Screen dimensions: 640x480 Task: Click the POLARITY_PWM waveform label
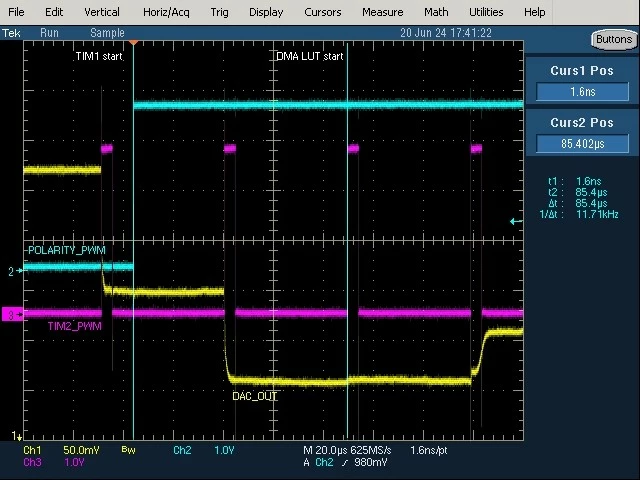point(67,250)
